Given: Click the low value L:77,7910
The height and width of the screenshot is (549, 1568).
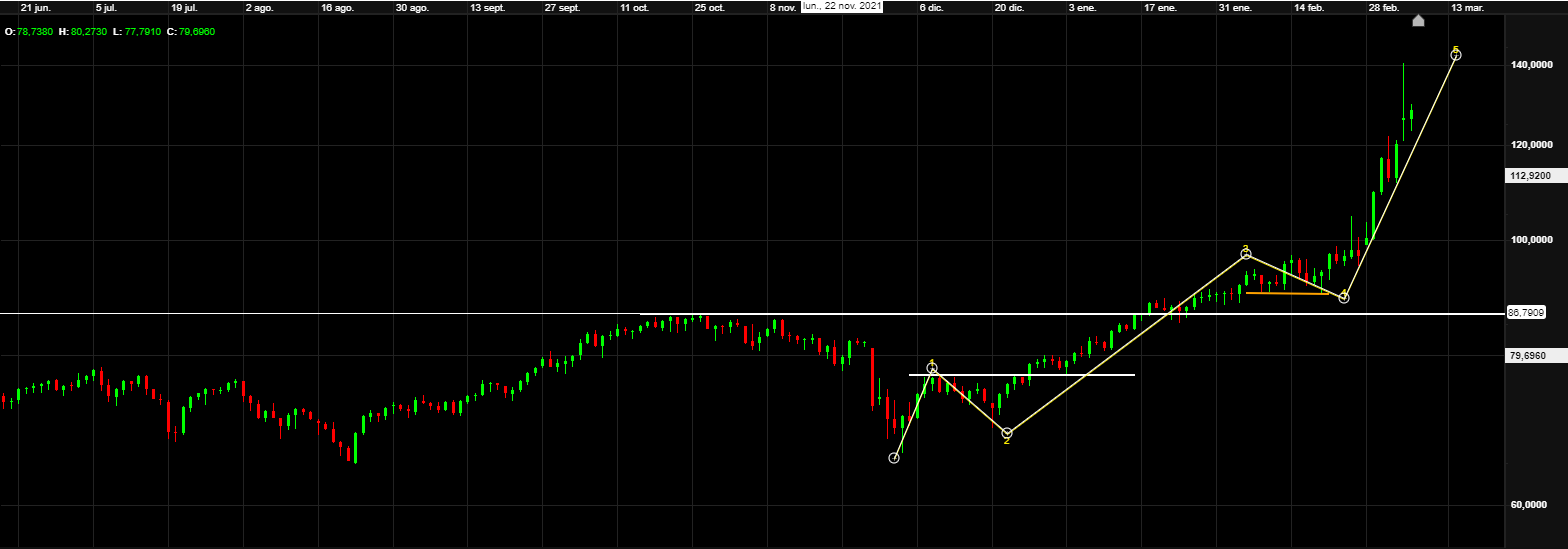Looking at the screenshot, I should point(136,32).
